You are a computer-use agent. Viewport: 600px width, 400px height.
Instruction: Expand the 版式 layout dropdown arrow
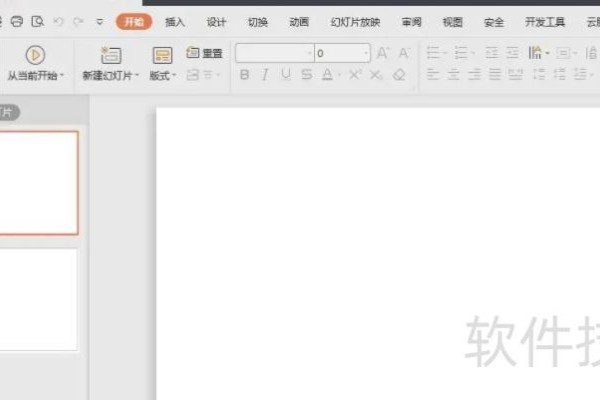(x=174, y=76)
